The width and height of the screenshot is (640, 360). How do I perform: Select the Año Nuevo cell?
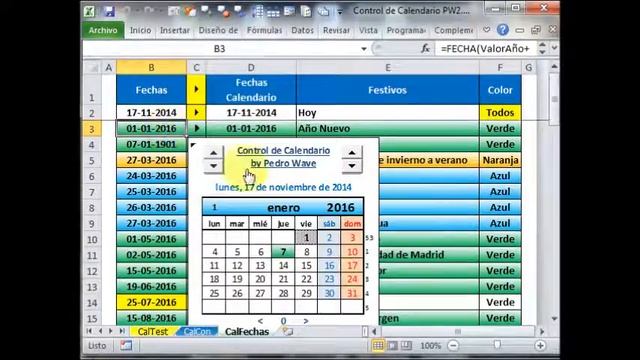[387, 128]
